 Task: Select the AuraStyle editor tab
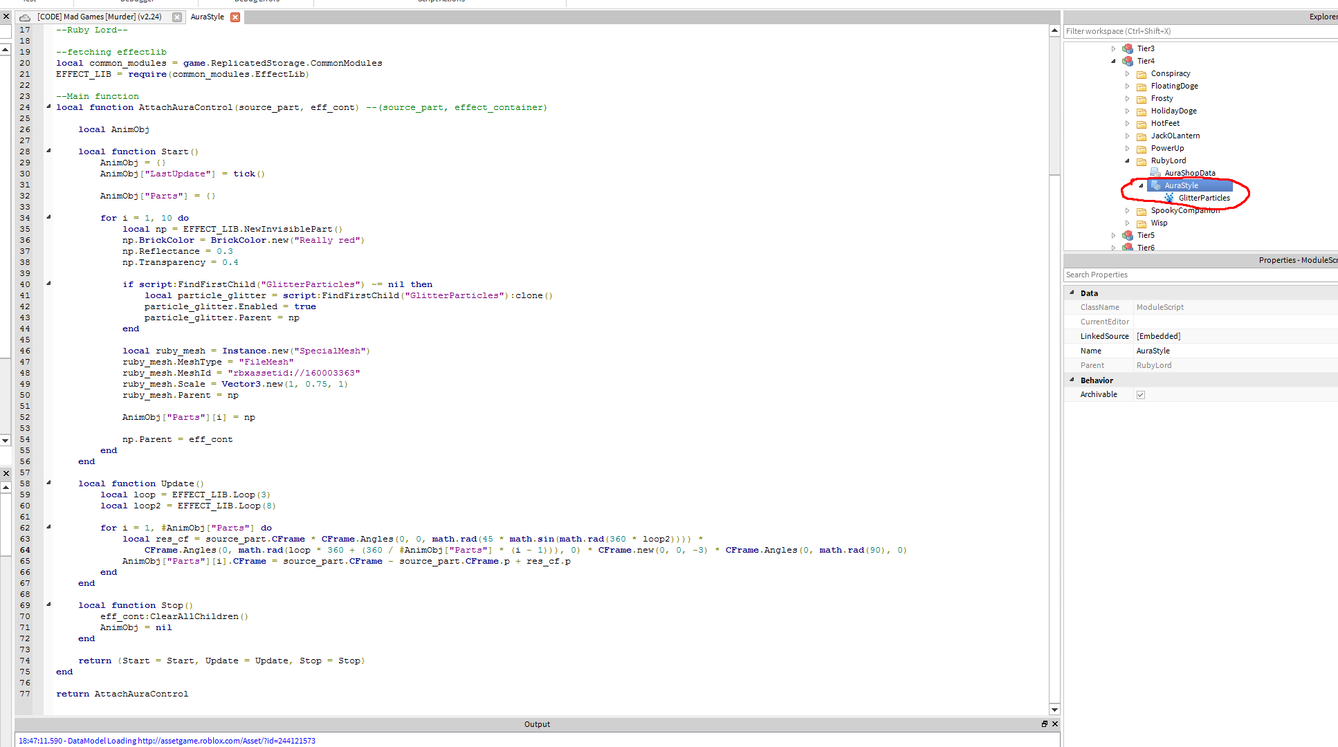(x=207, y=17)
